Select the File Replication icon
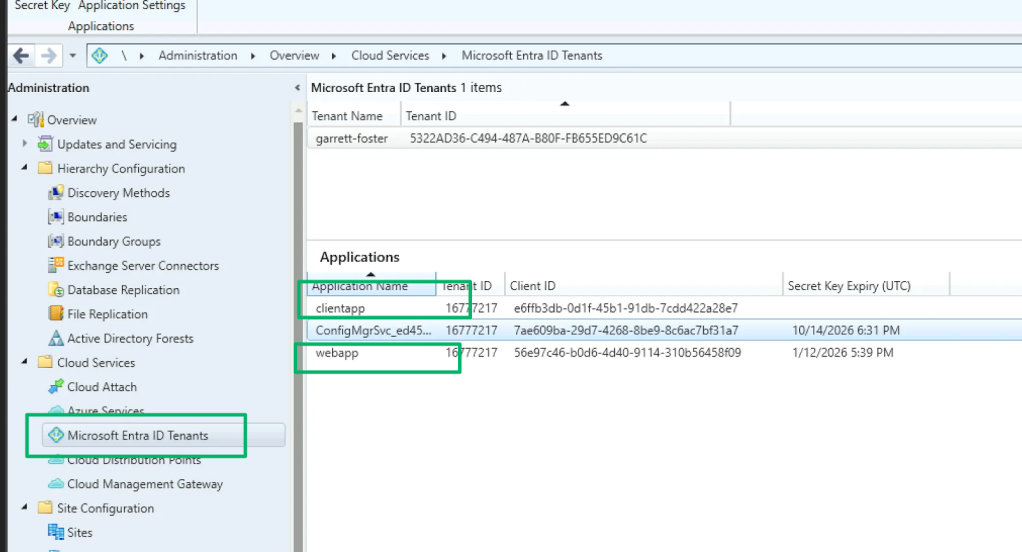Image resolution: width=1022 pixels, height=552 pixels. 56,314
